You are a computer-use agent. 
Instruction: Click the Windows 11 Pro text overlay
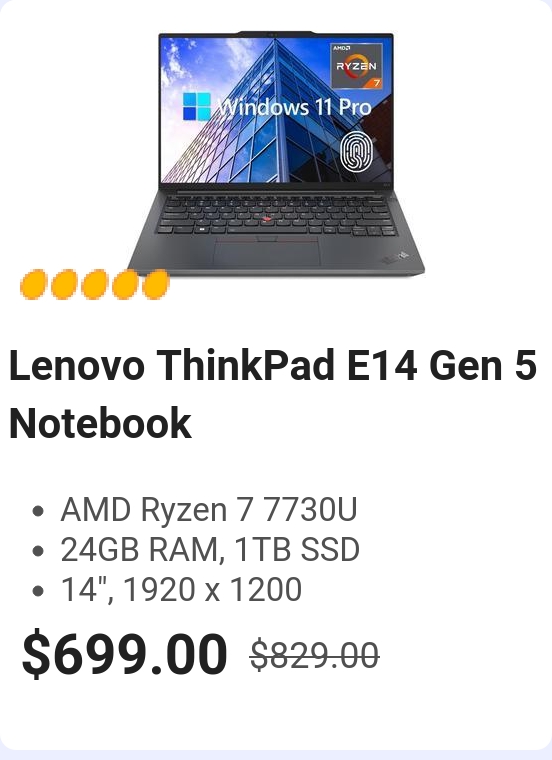pos(294,107)
